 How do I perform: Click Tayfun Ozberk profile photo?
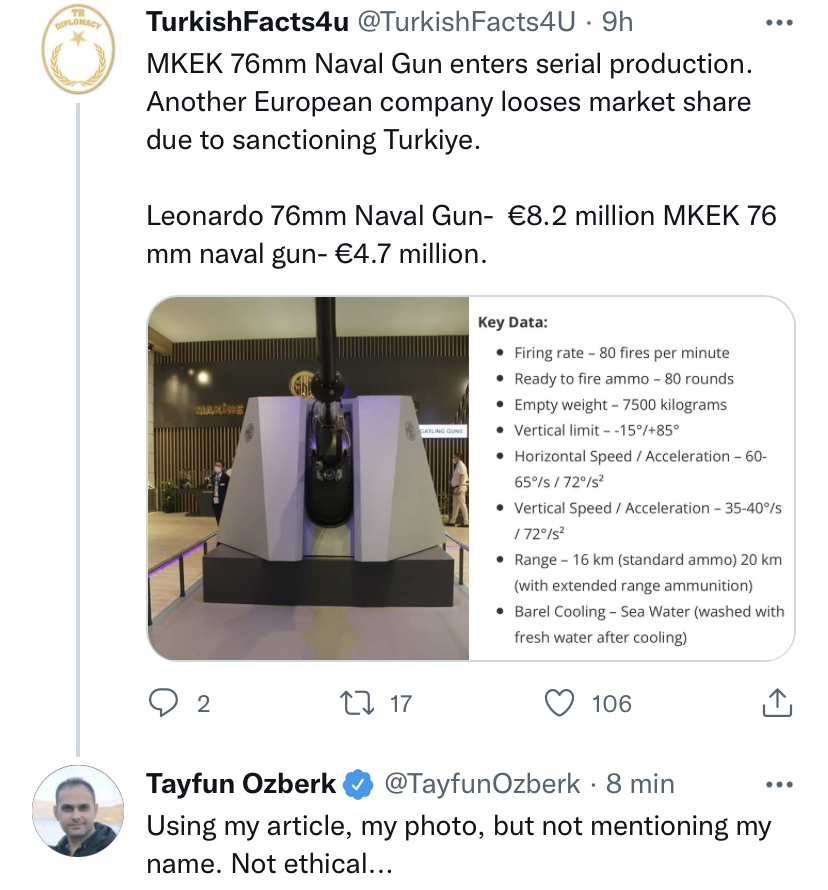pyautogui.click(x=78, y=811)
